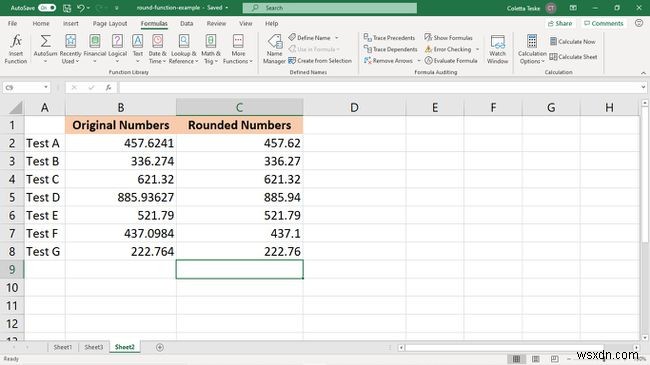Click Evaluate Formula
Screen dimensions: 650x365
(451, 61)
